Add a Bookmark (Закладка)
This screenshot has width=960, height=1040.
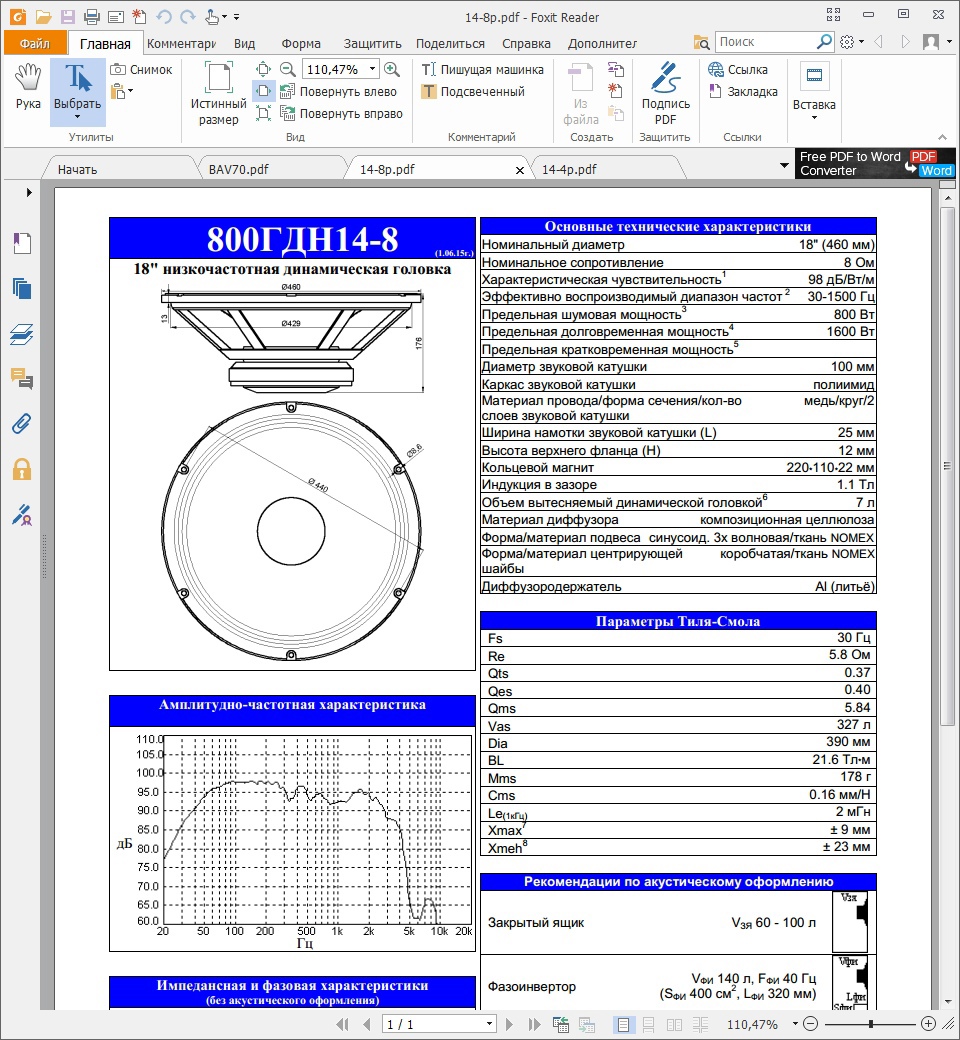point(743,92)
